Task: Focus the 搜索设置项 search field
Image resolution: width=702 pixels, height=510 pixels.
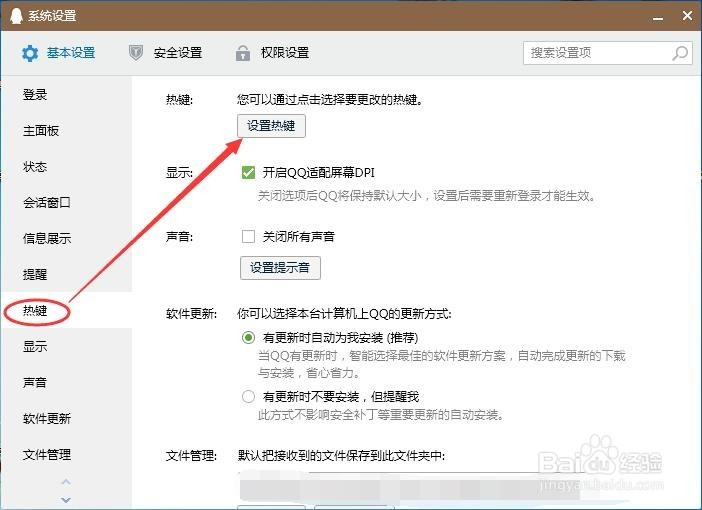Action: coord(608,53)
